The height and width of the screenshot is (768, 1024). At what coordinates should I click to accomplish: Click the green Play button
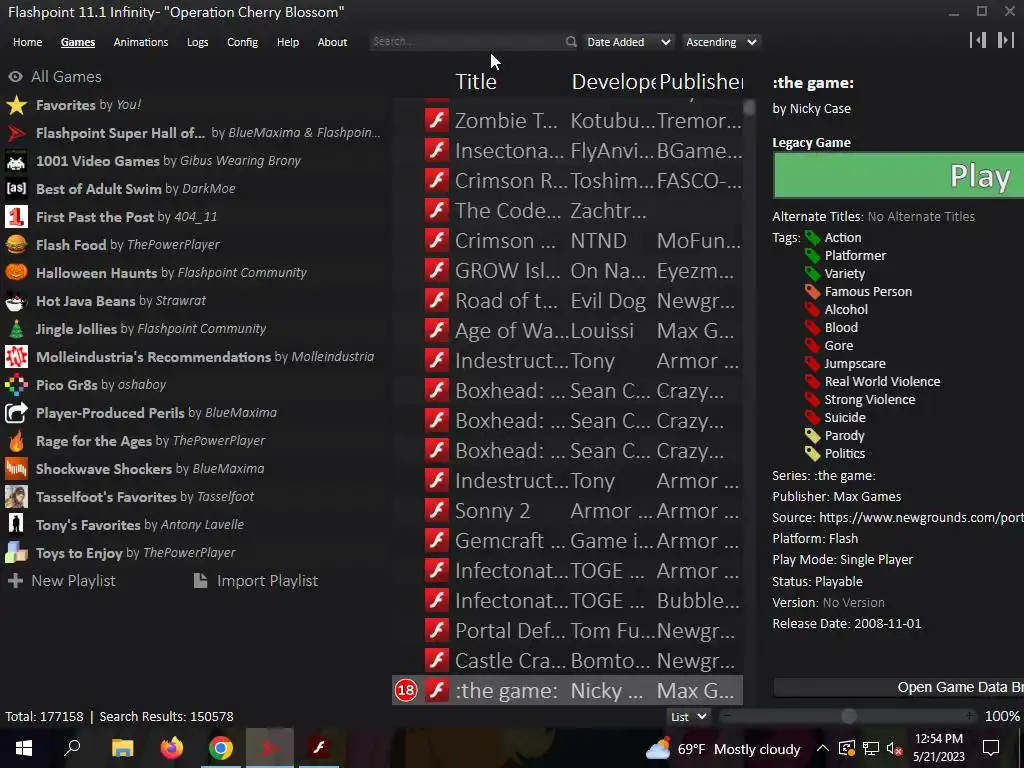click(899, 176)
